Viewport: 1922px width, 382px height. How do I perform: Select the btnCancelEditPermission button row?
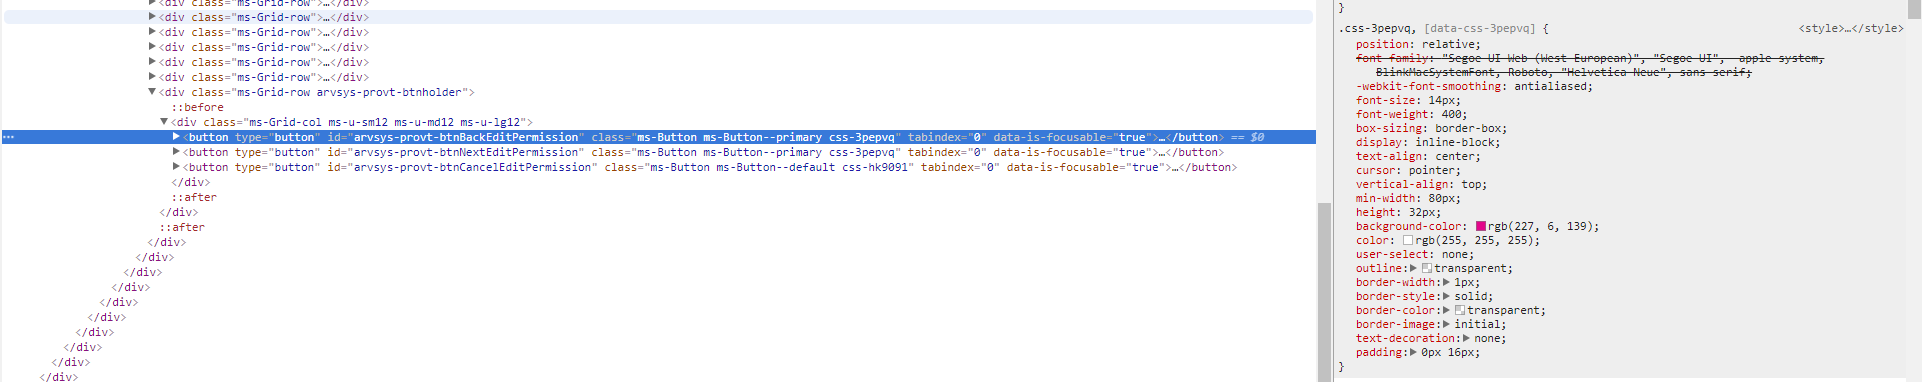coord(658,167)
